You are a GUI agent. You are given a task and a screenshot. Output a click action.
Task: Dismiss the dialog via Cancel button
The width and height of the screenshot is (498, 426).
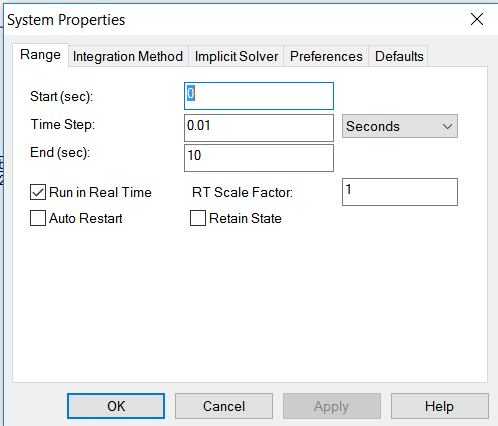click(x=224, y=406)
